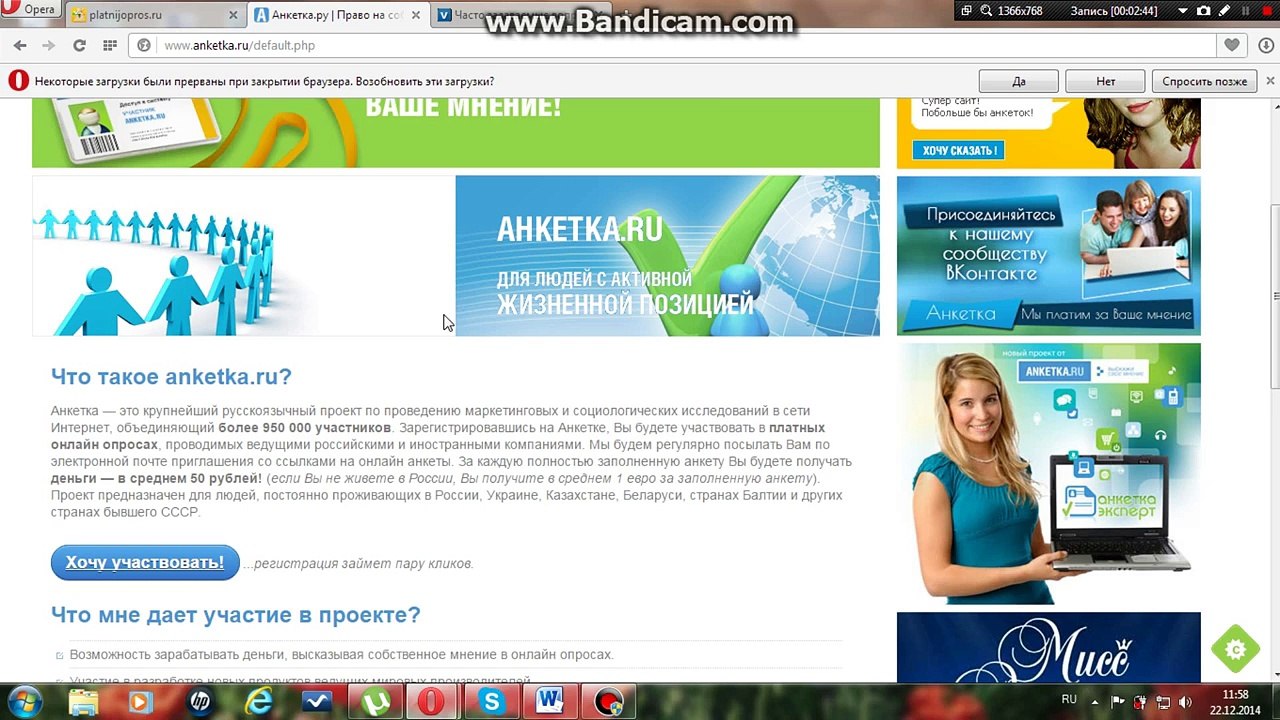Open the Speed Dial grid icon
1280x720 pixels.
pyautogui.click(x=110, y=45)
